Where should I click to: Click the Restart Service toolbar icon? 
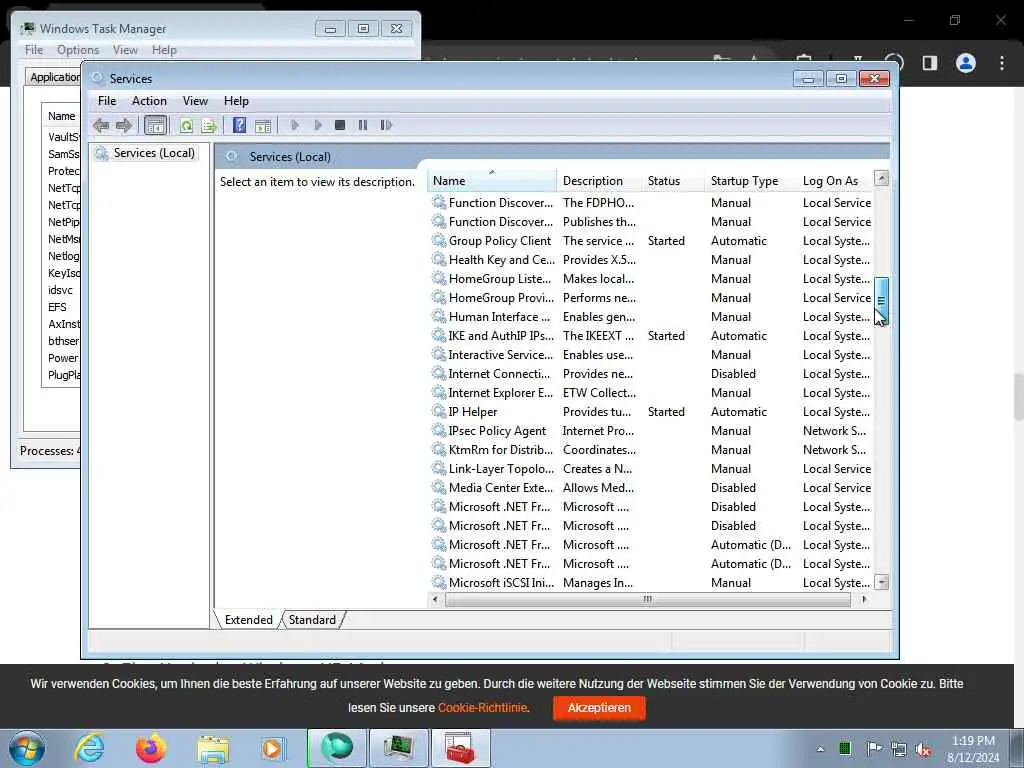pos(386,125)
